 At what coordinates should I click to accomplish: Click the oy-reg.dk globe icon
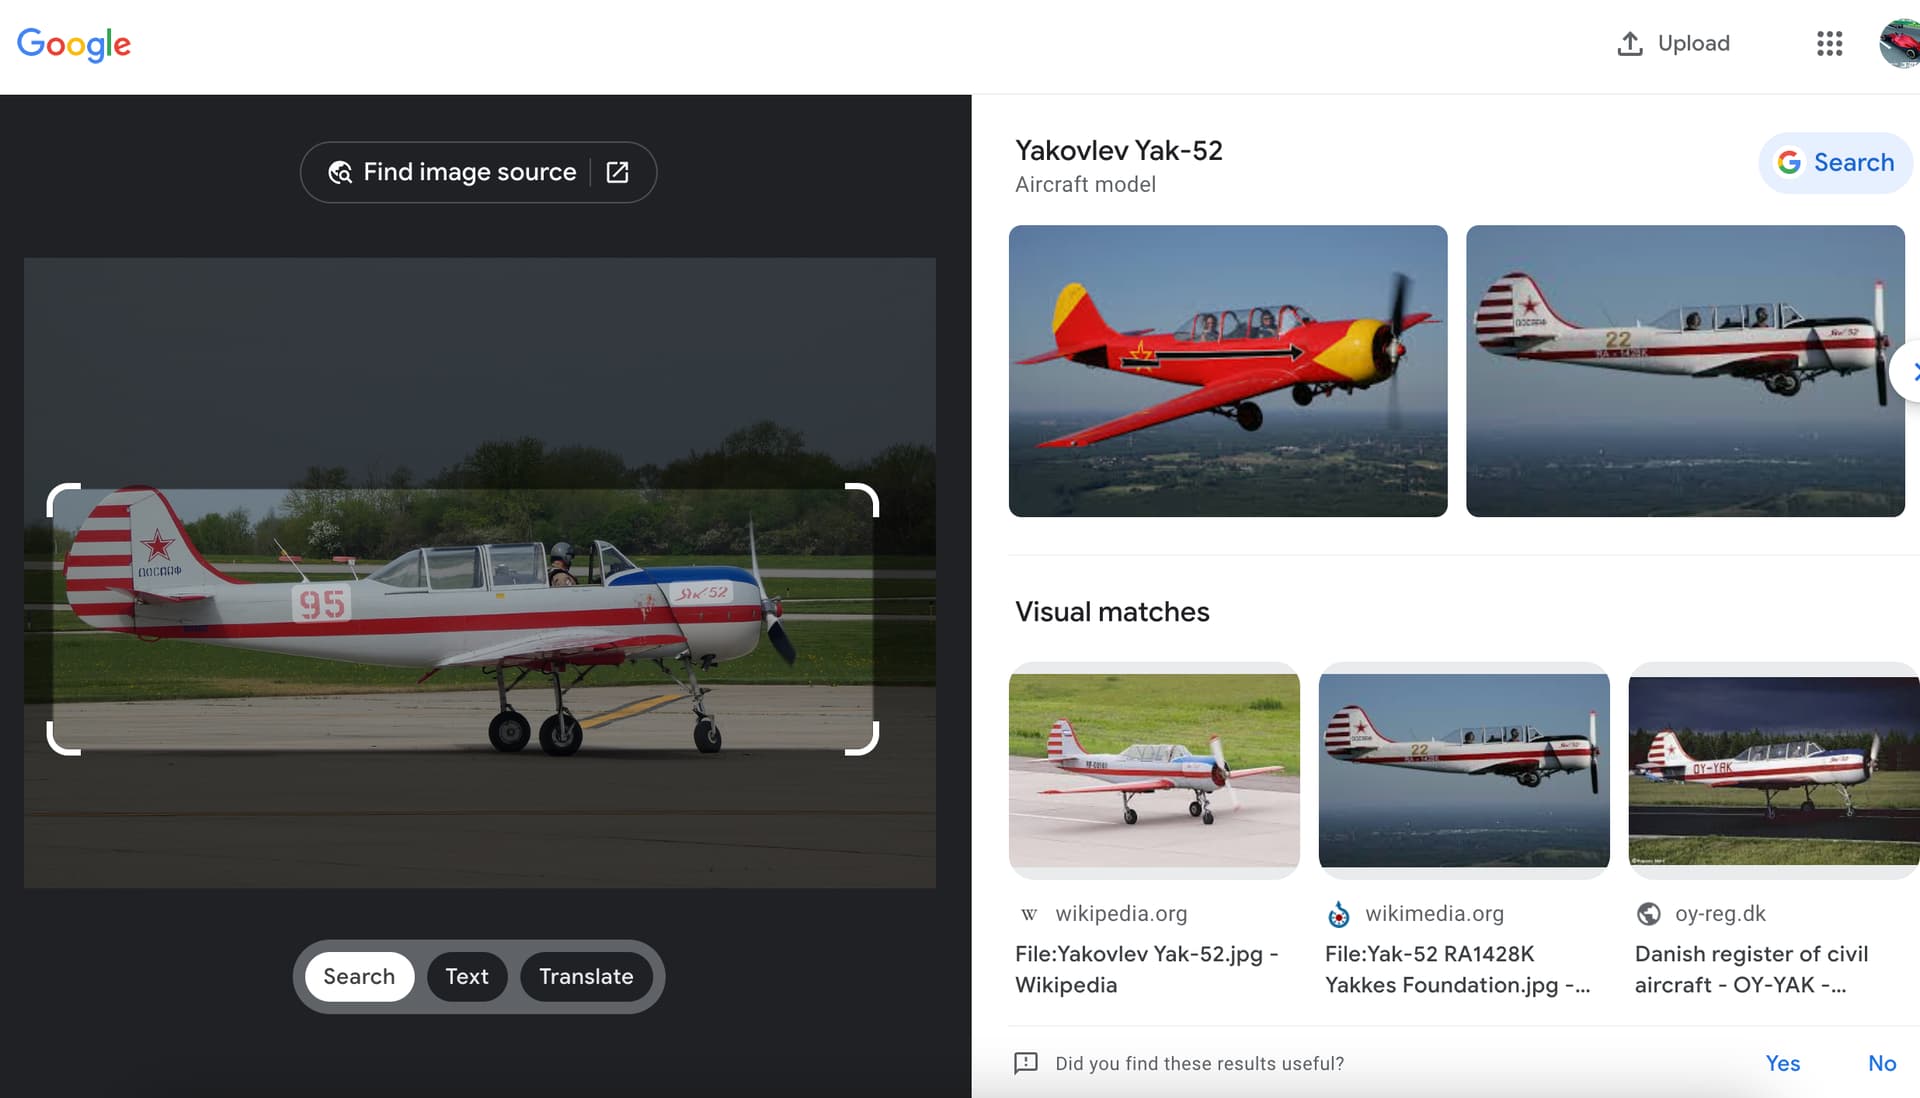click(1648, 914)
